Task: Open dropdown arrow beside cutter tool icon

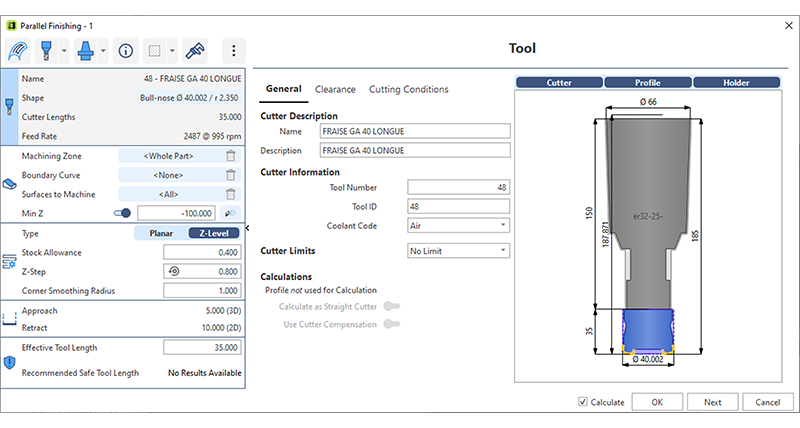Action: pos(65,50)
